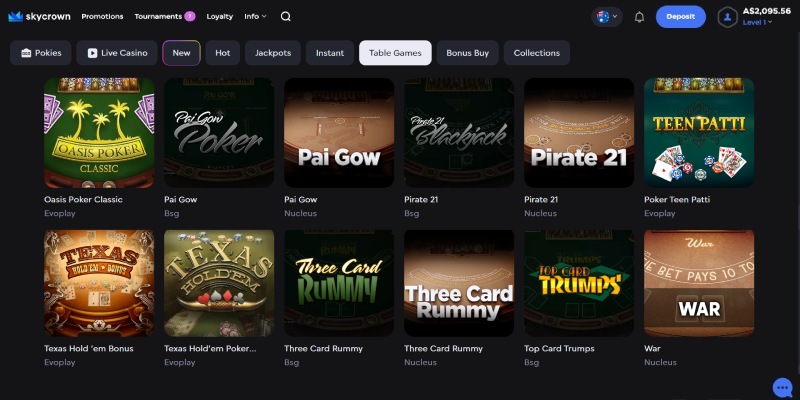The width and height of the screenshot is (800, 400).
Task: Open the Bsg Pai Gow Poker thumbnail
Action: 219,133
